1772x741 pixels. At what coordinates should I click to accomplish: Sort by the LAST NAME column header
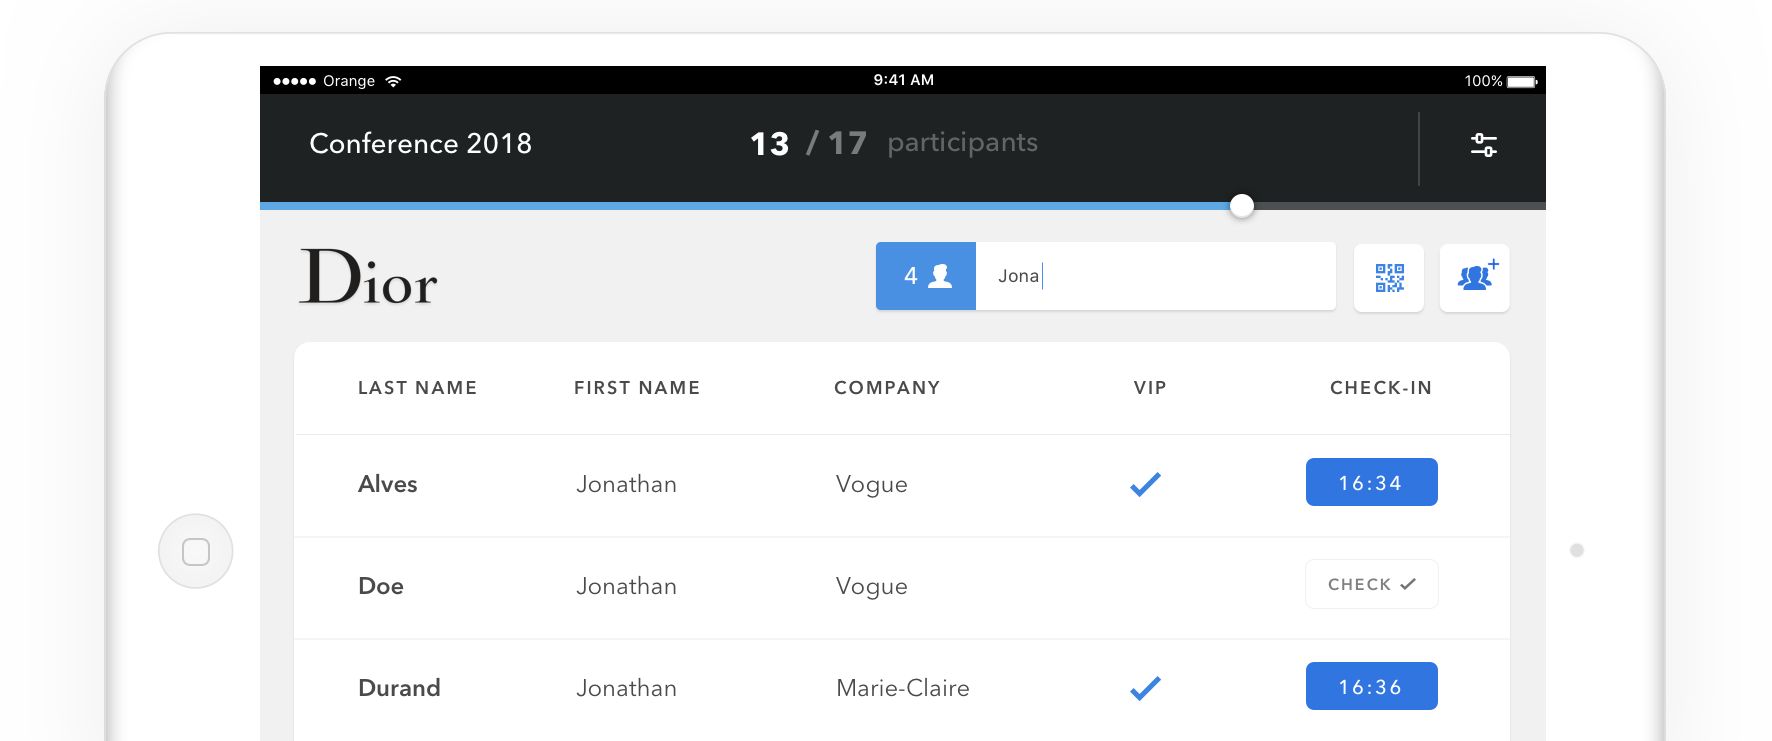click(417, 388)
